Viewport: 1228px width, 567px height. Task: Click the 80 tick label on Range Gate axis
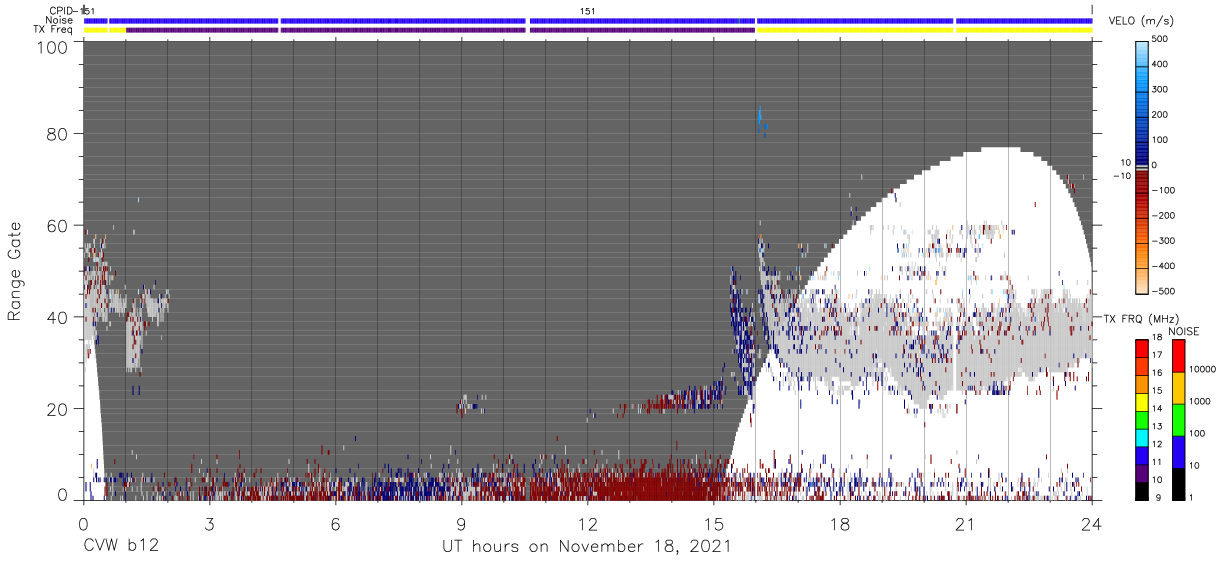(59, 133)
